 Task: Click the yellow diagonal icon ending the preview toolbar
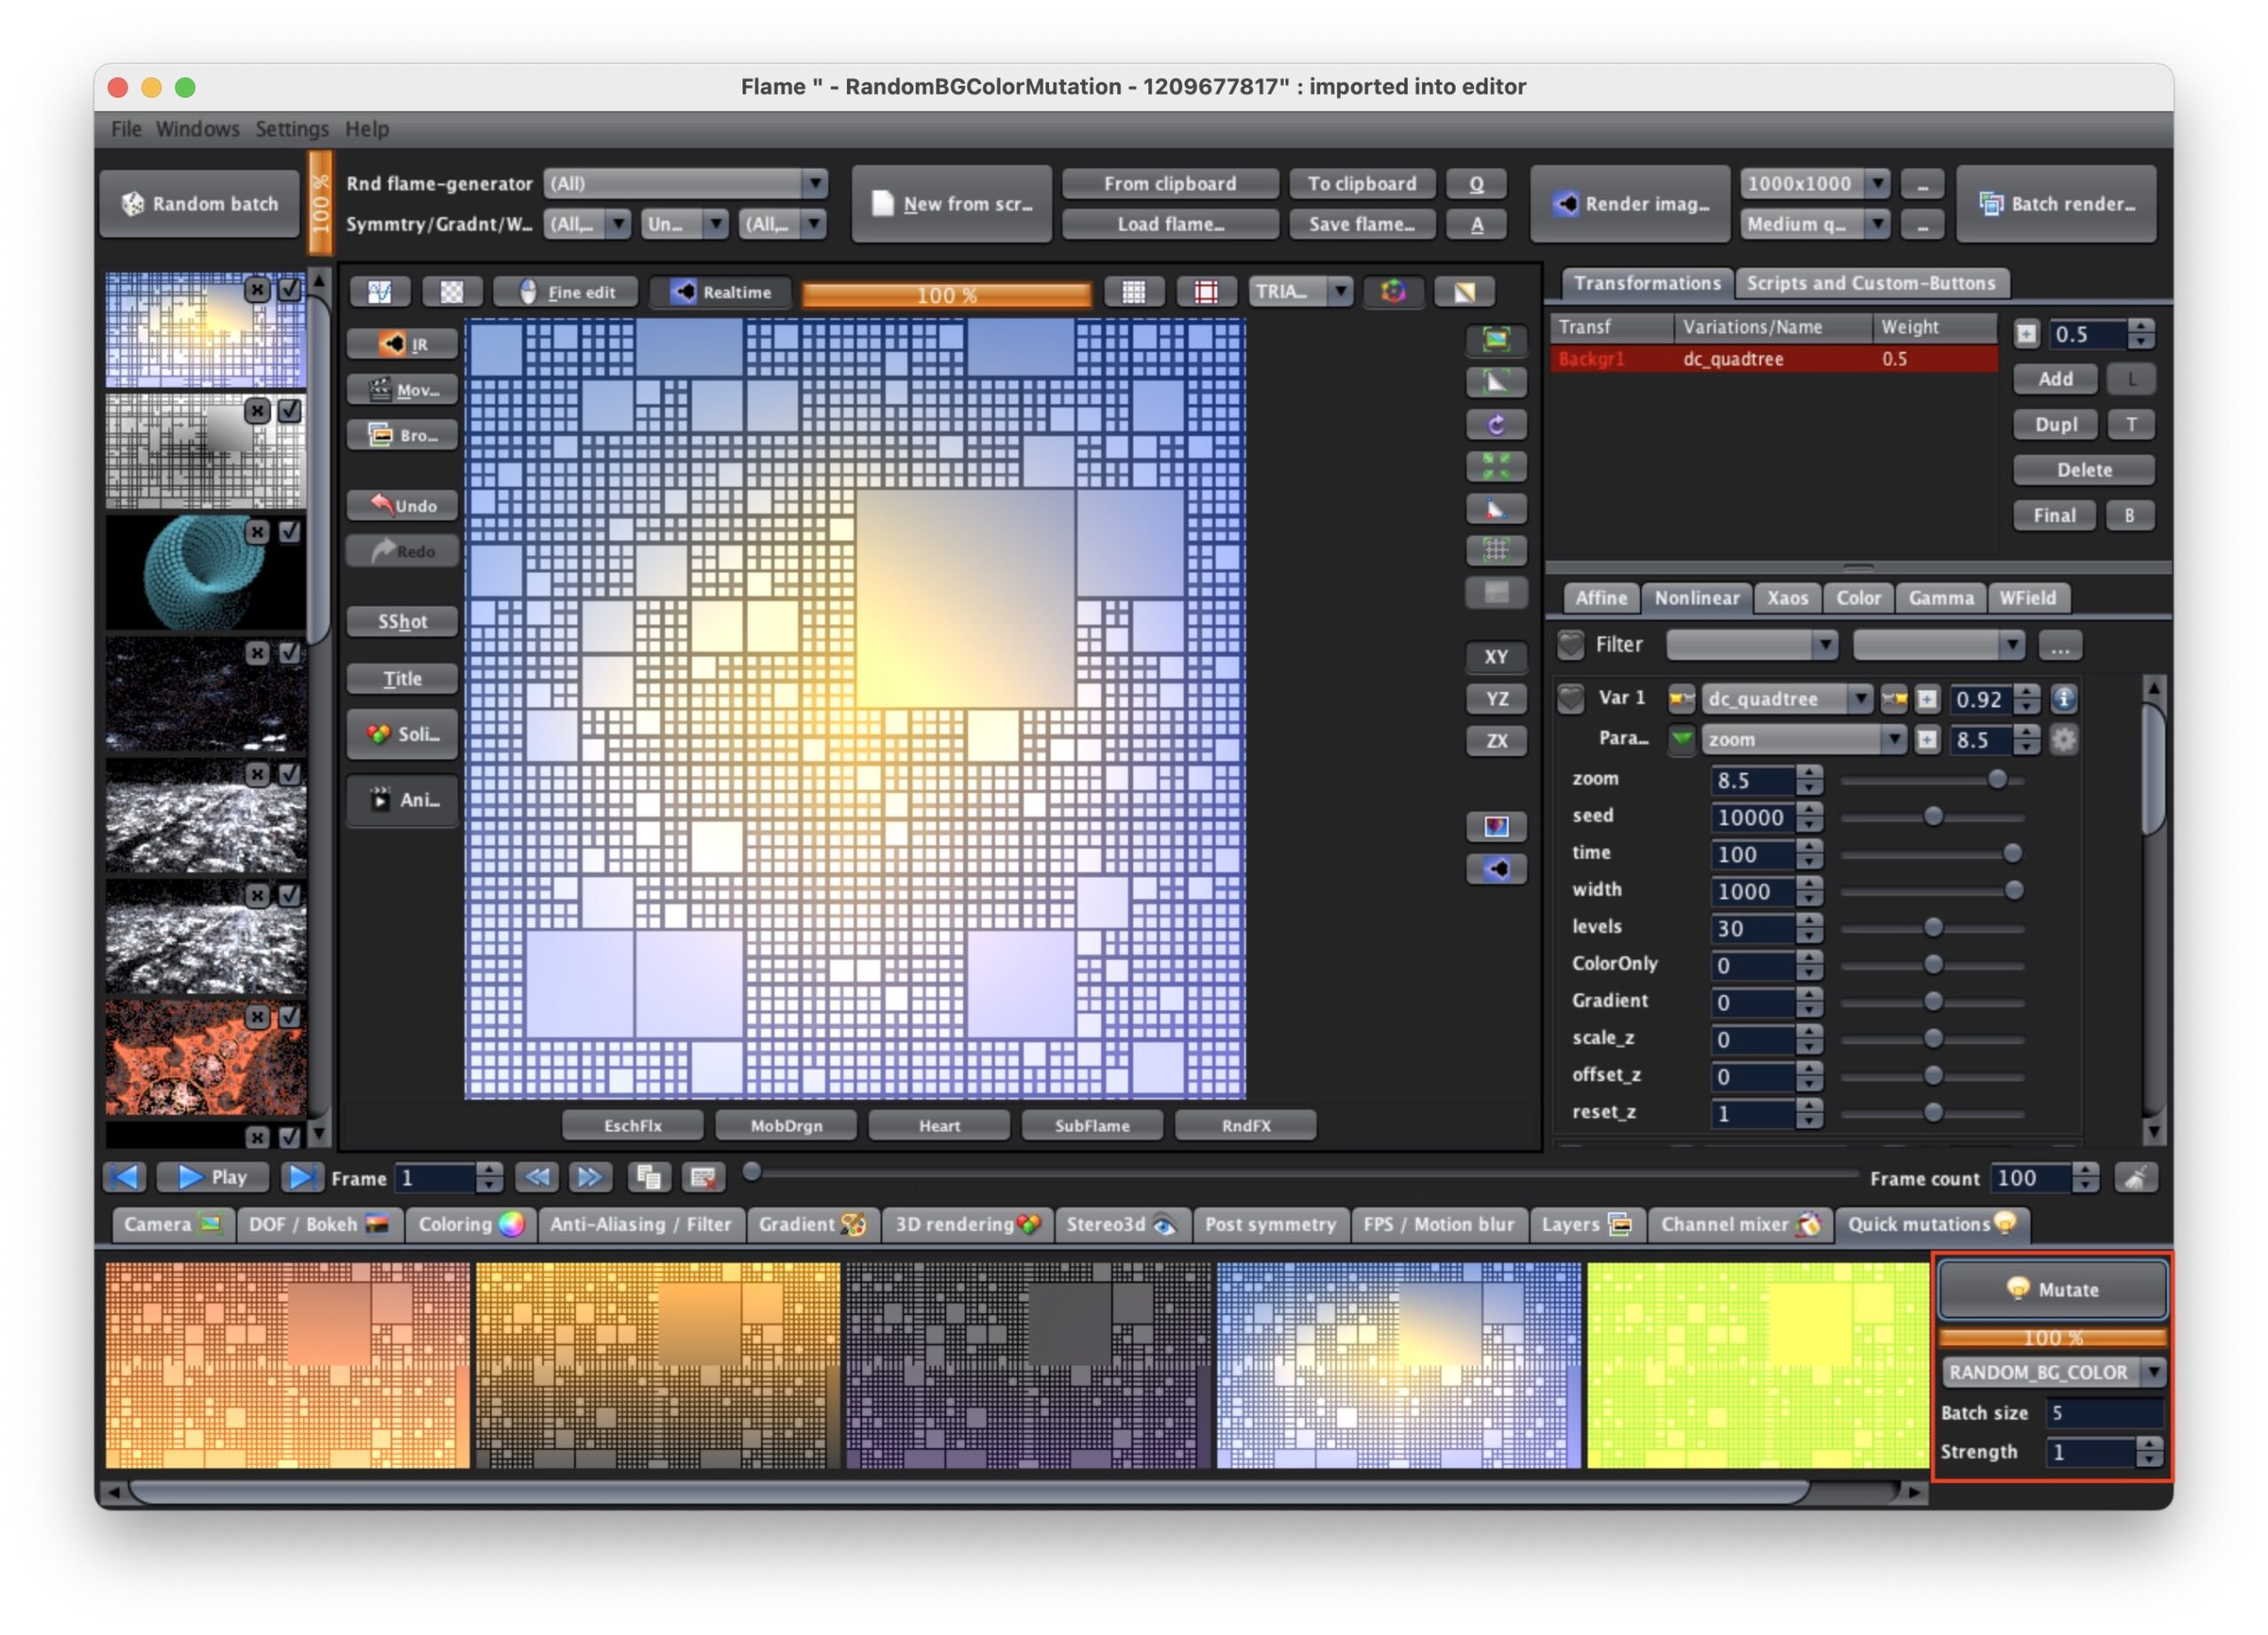(x=1464, y=291)
